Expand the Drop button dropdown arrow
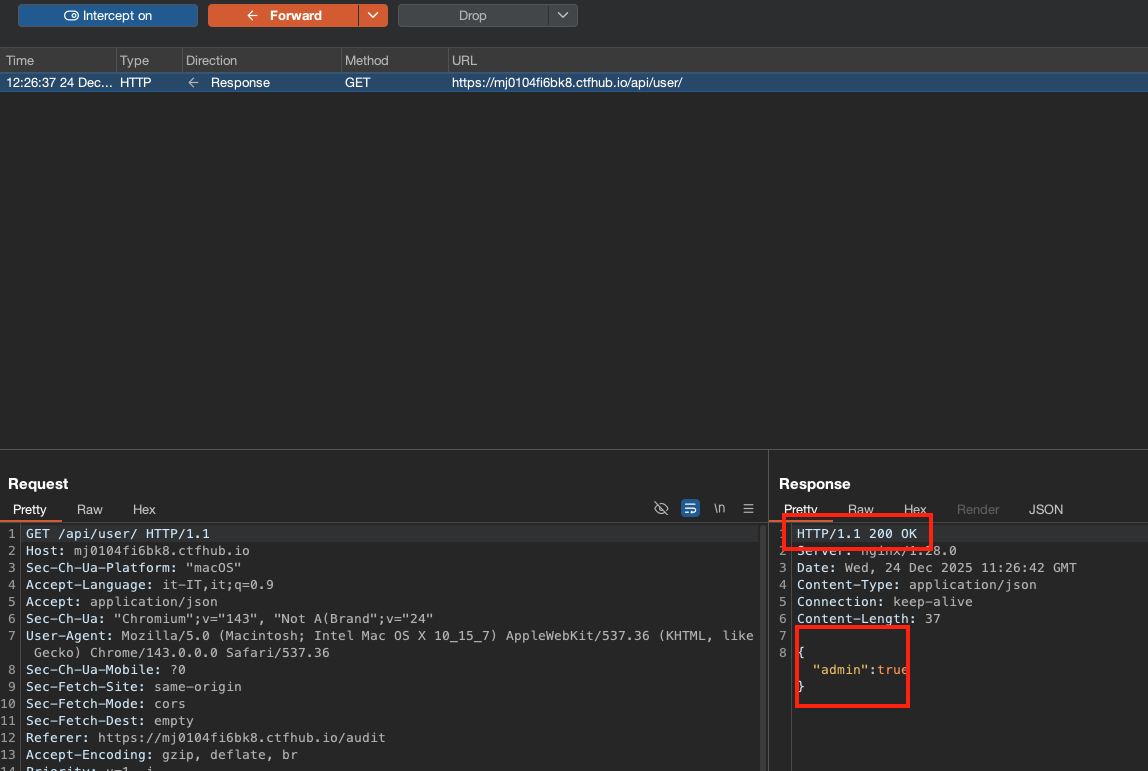The width and height of the screenshot is (1148, 771). (563, 16)
